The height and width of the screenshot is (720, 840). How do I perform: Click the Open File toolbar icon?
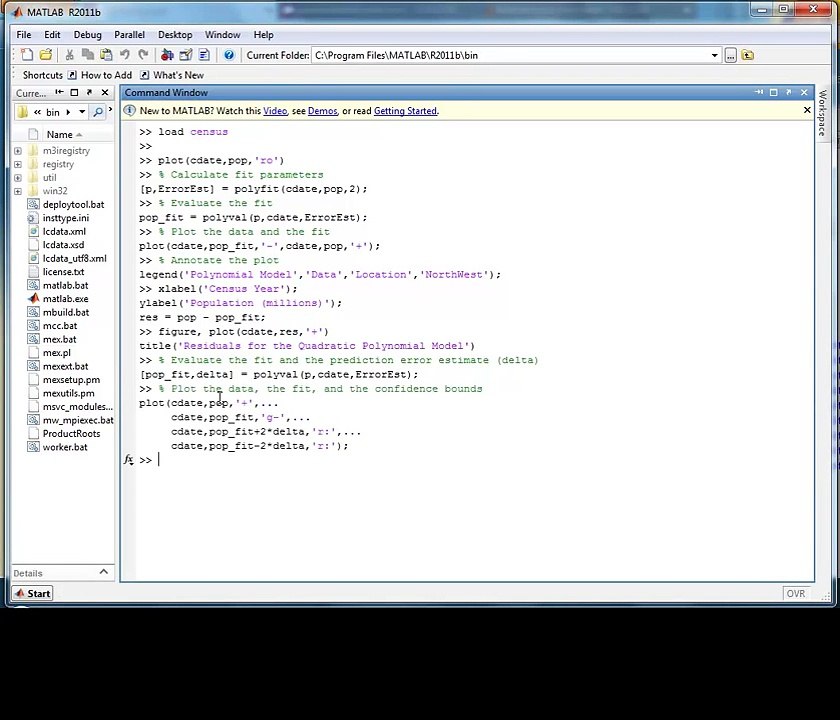point(46,55)
